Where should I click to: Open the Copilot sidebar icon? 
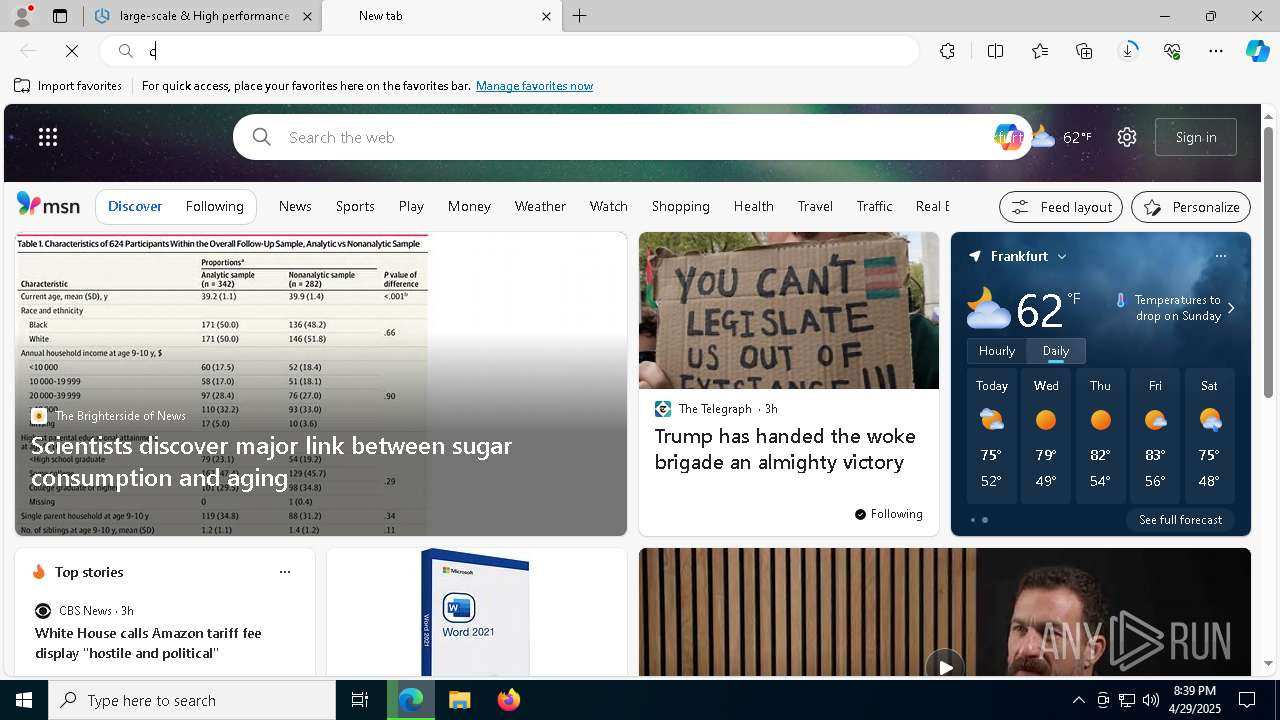[1257, 51]
